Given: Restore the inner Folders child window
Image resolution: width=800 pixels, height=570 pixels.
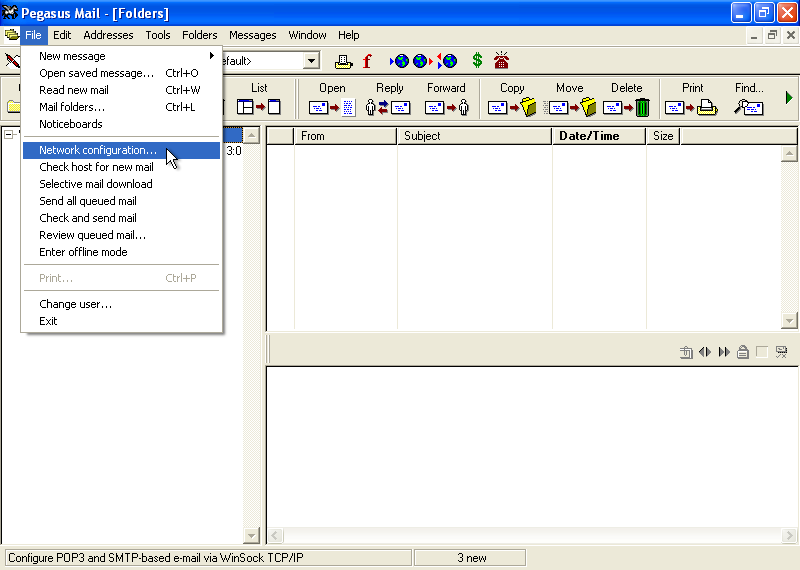Looking at the screenshot, I should tap(772, 35).
